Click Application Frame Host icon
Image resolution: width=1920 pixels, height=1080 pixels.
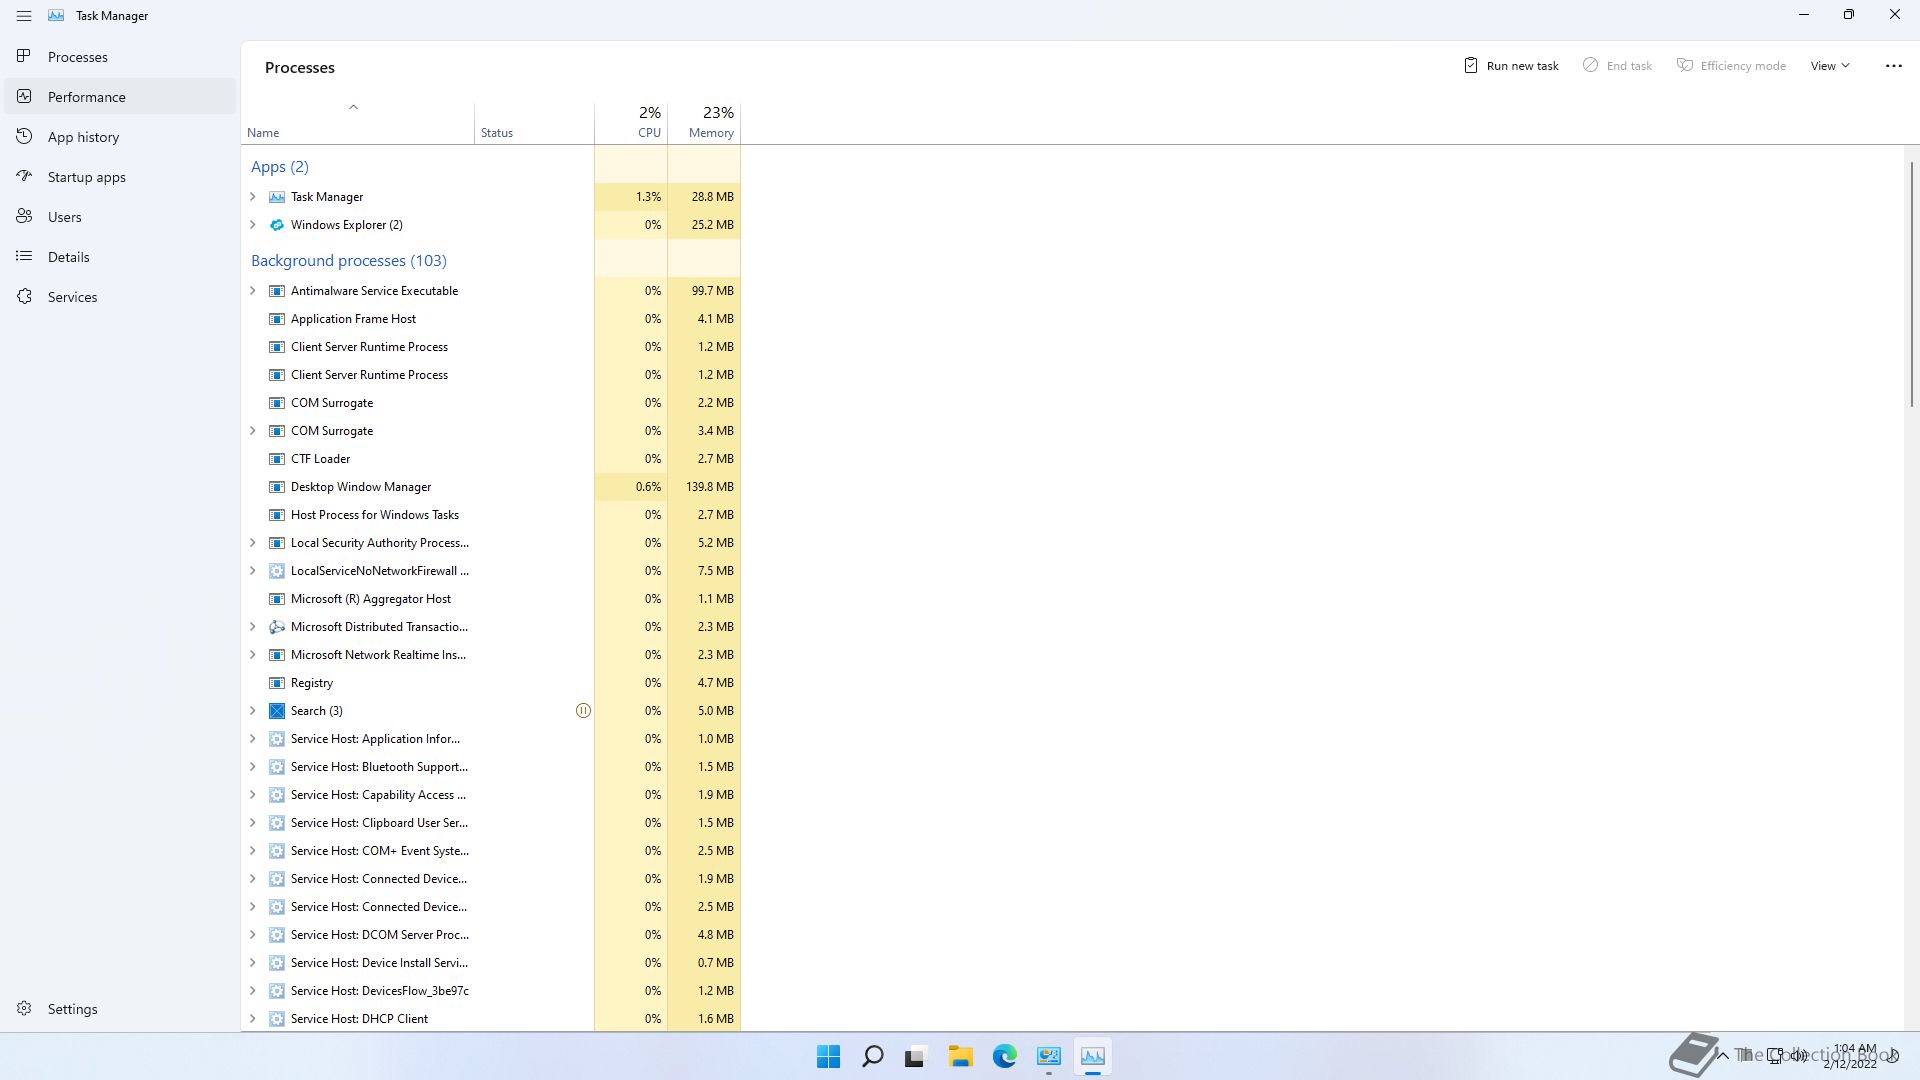pos(277,319)
